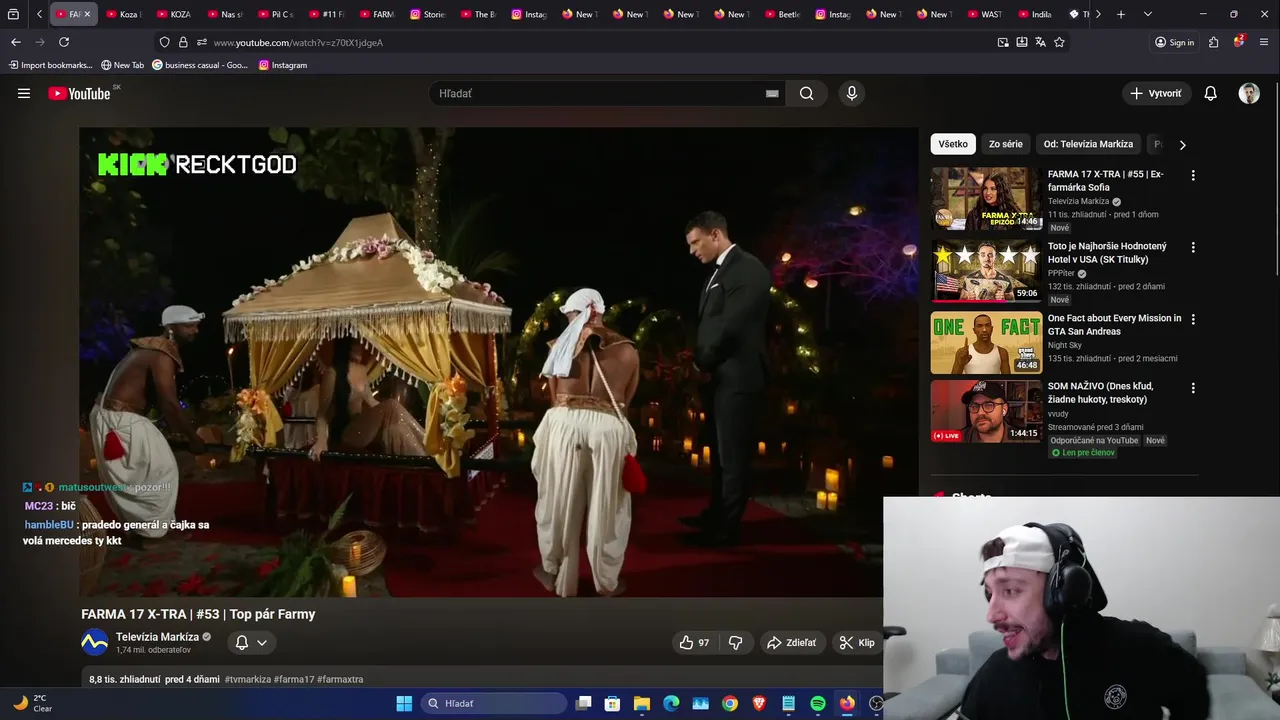Go to the YouTube home logo
This screenshot has width=1280, height=720.
point(79,93)
